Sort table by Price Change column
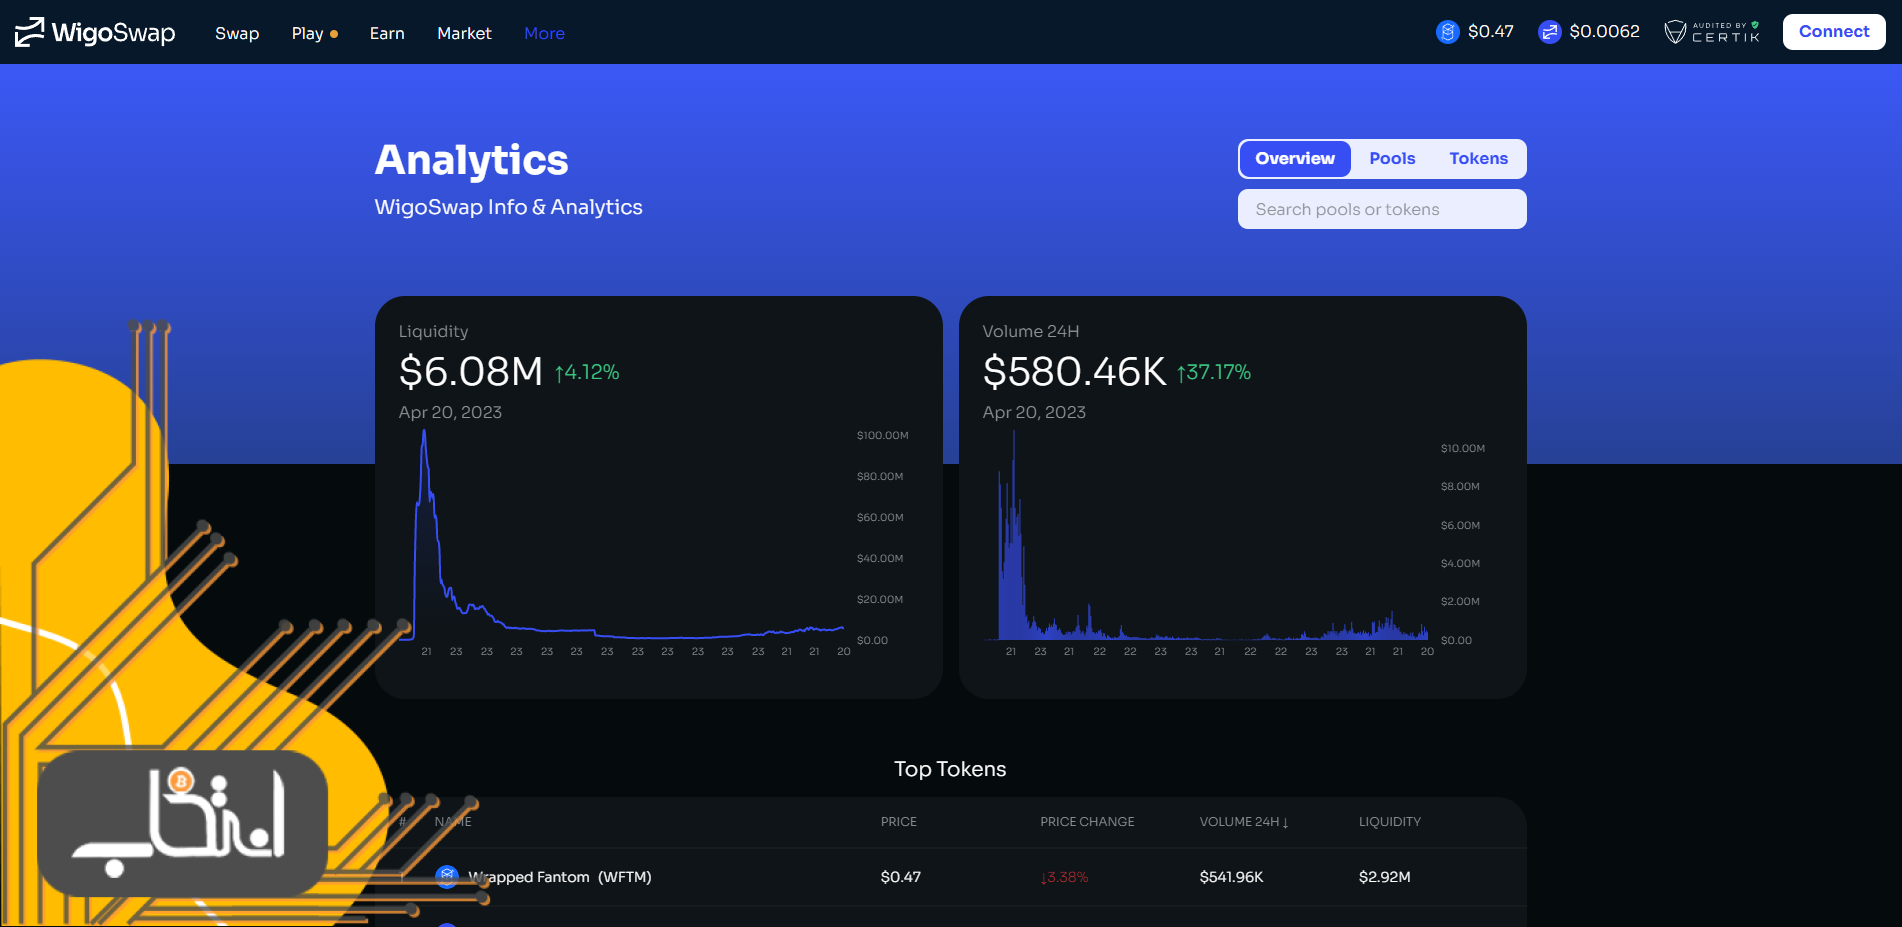The width and height of the screenshot is (1902, 927). point(1087,822)
